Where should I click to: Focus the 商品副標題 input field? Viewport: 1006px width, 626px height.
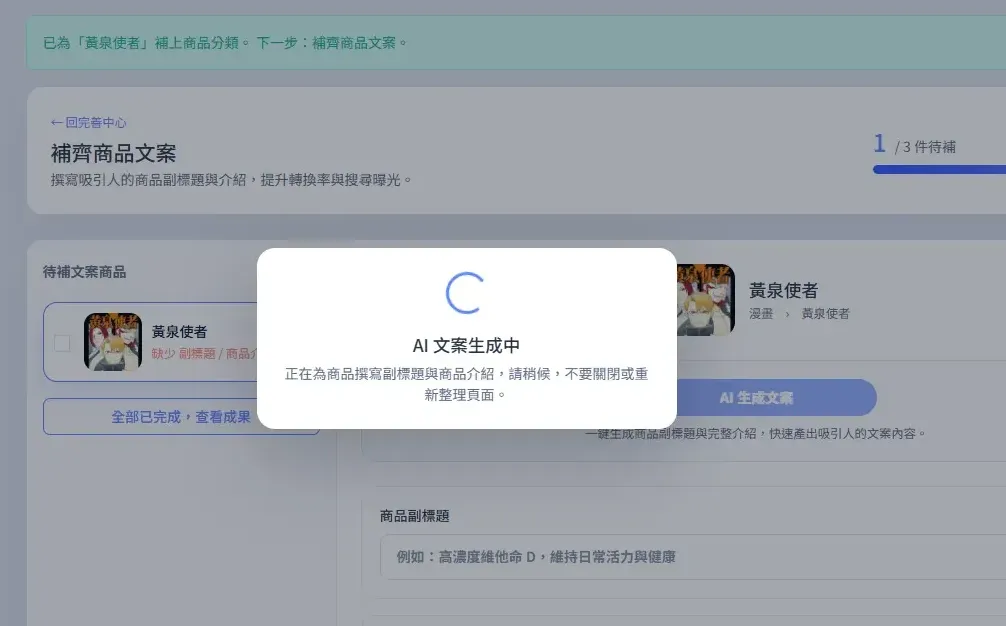pos(693,557)
